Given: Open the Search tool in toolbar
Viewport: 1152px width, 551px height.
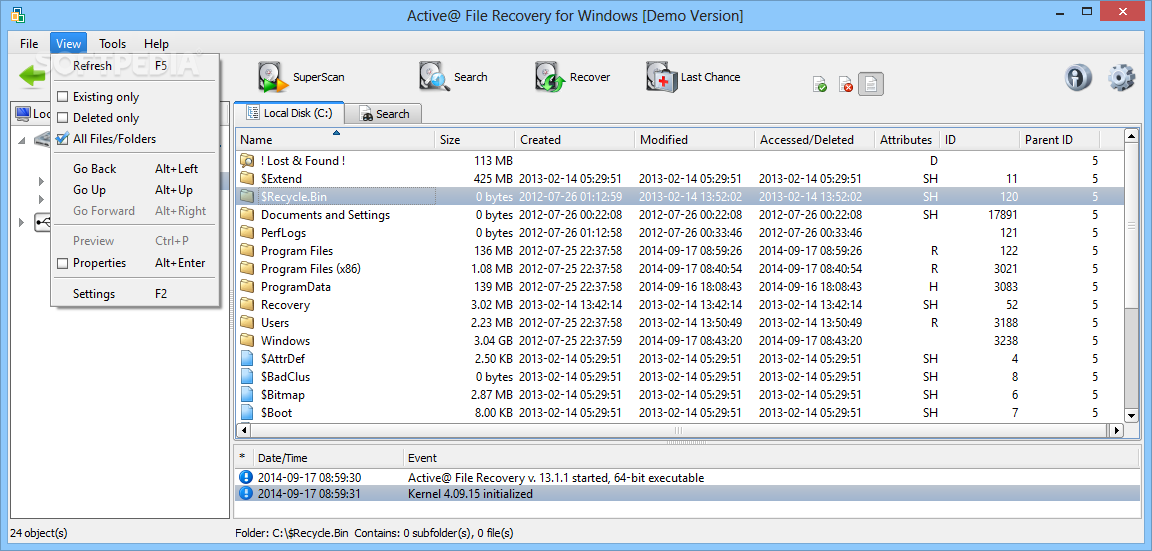Looking at the screenshot, I should click(453, 76).
